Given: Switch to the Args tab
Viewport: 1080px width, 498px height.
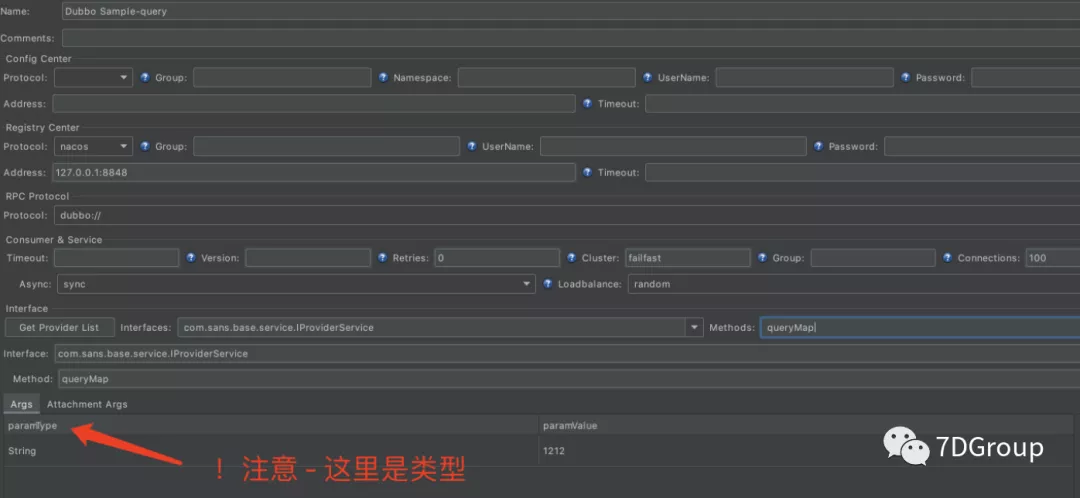Looking at the screenshot, I should (x=21, y=404).
